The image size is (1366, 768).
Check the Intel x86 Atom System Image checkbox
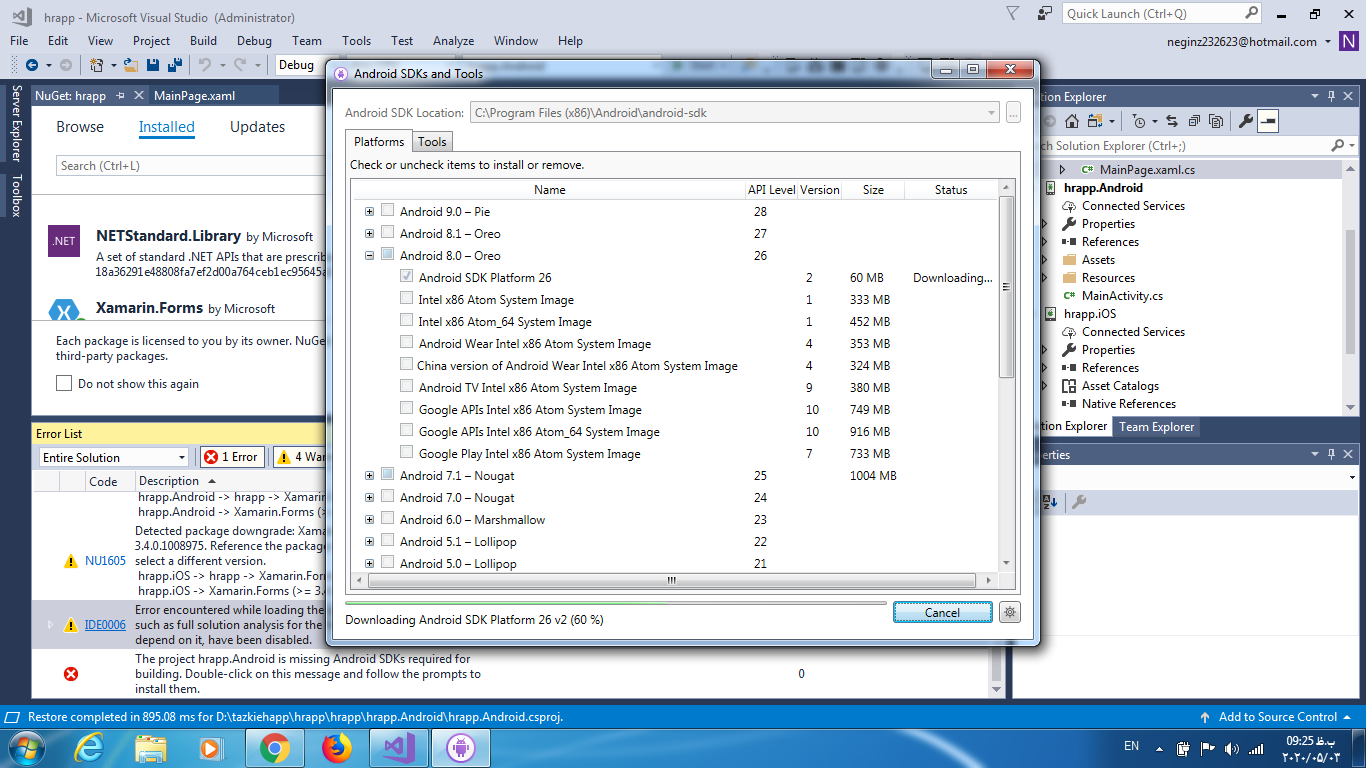tap(407, 299)
